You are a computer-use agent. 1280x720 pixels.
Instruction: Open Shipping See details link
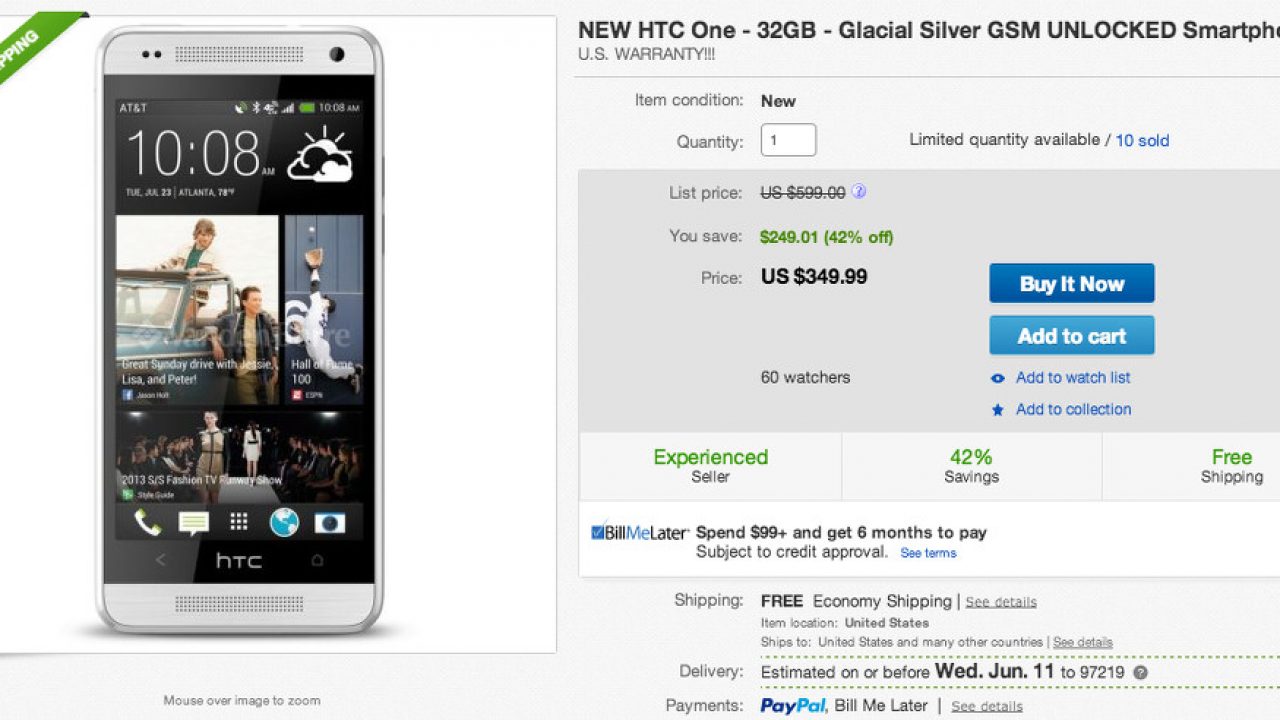pyautogui.click(x=1001, y=602)
